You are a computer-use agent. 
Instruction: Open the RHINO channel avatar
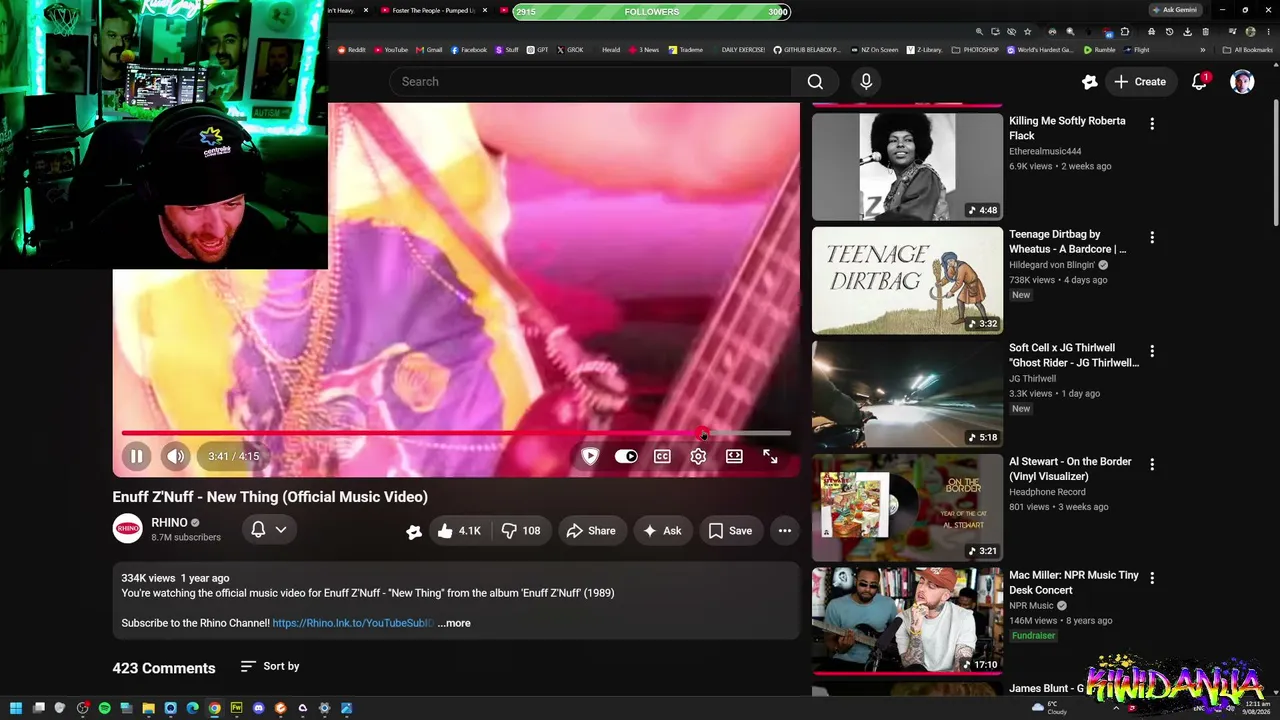click(127, 529)
